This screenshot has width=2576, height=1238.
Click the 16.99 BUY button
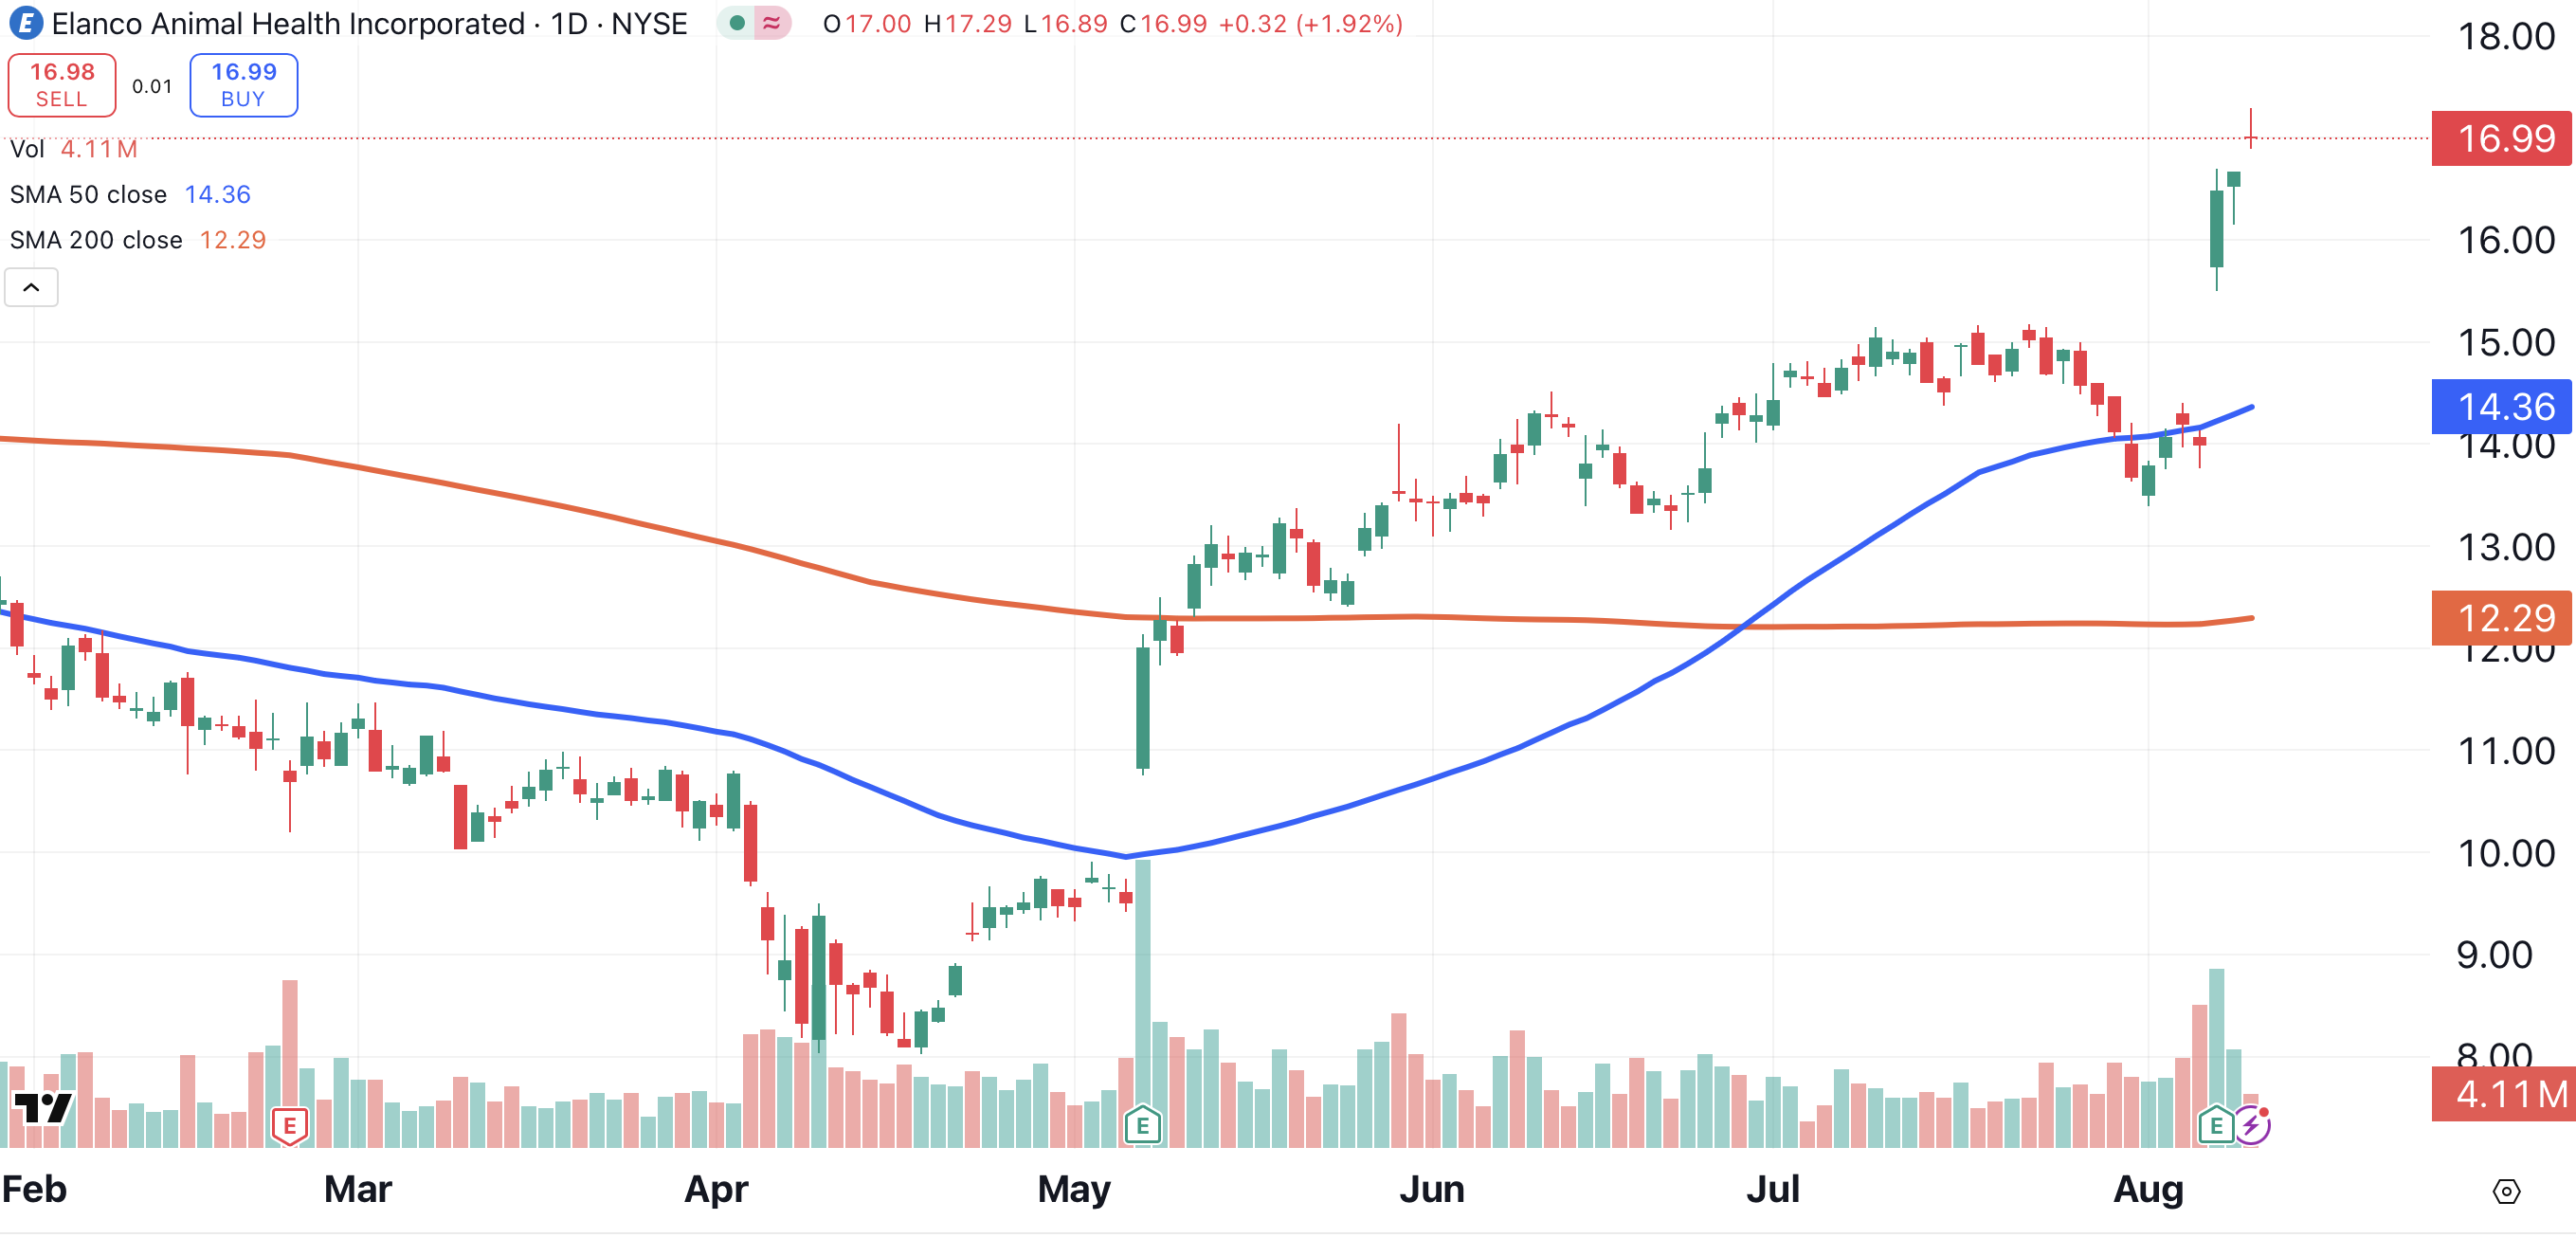(243, 85)
